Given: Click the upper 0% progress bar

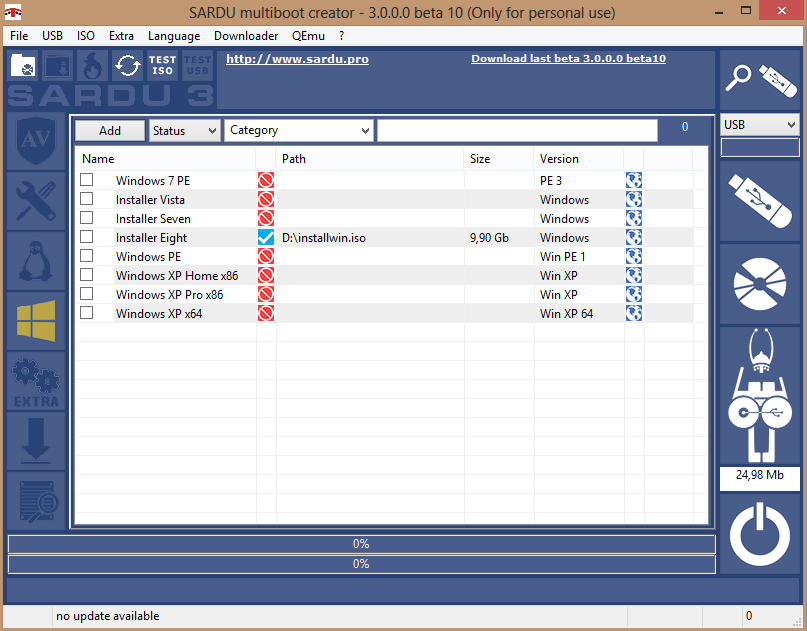Looking at the screenshot, I should pos(361,544).
